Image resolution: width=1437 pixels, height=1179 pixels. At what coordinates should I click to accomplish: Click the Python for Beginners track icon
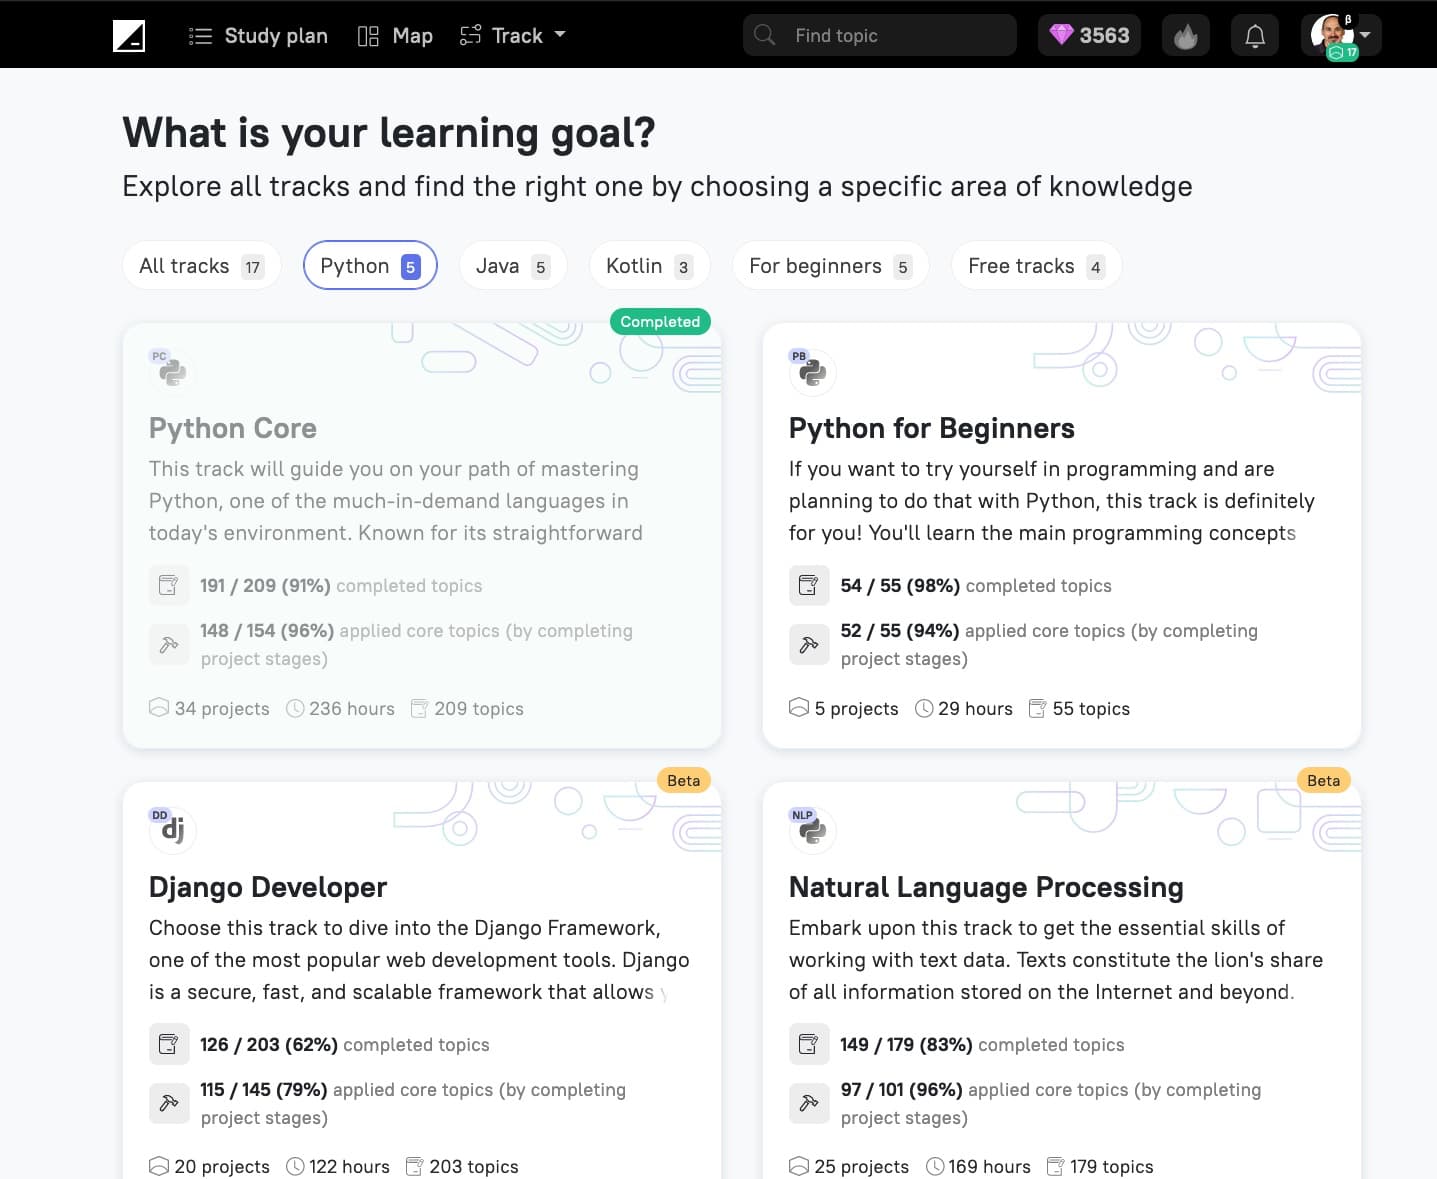[812, 373]
